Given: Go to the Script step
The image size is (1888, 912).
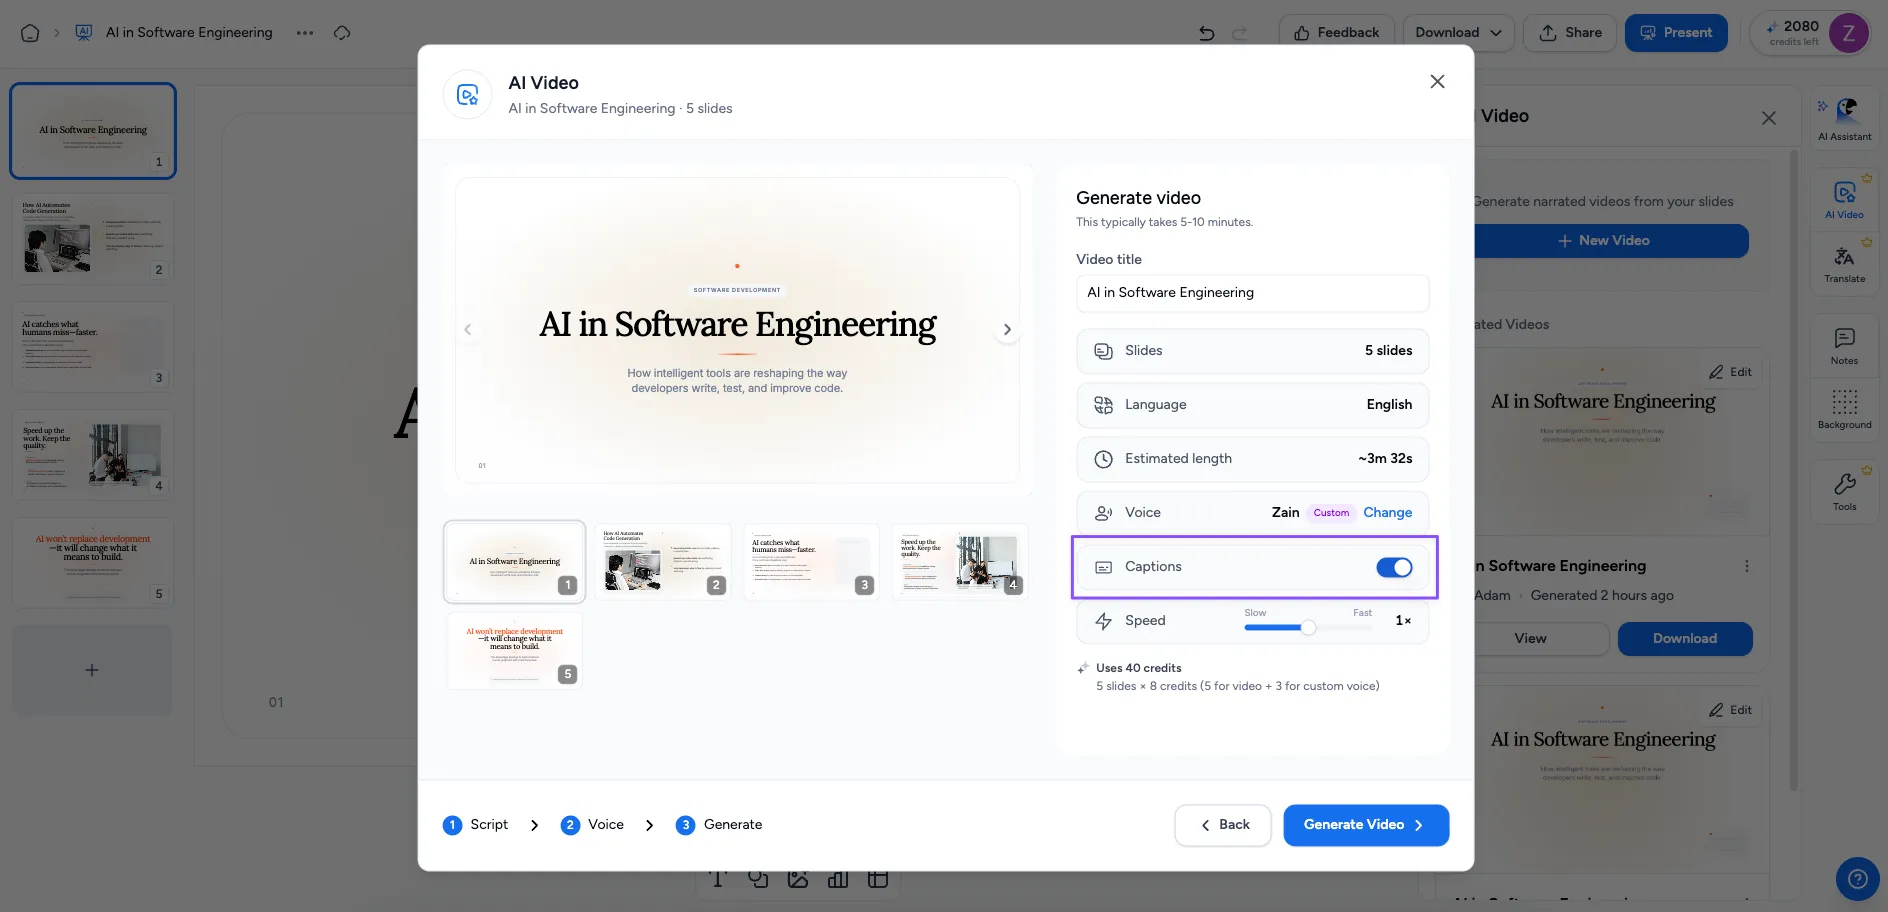Looking at the screenshot, I should pyautogui.click(x=476, y=825).
